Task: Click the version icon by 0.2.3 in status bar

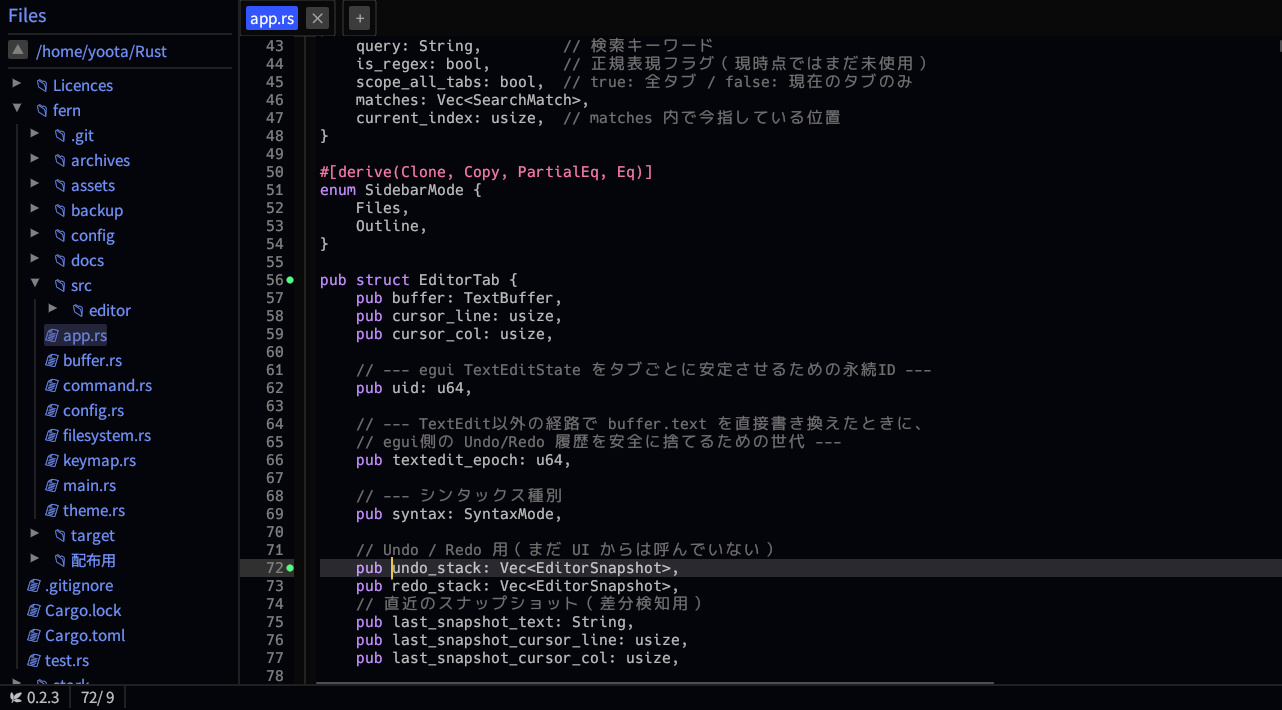Action: 16,698
